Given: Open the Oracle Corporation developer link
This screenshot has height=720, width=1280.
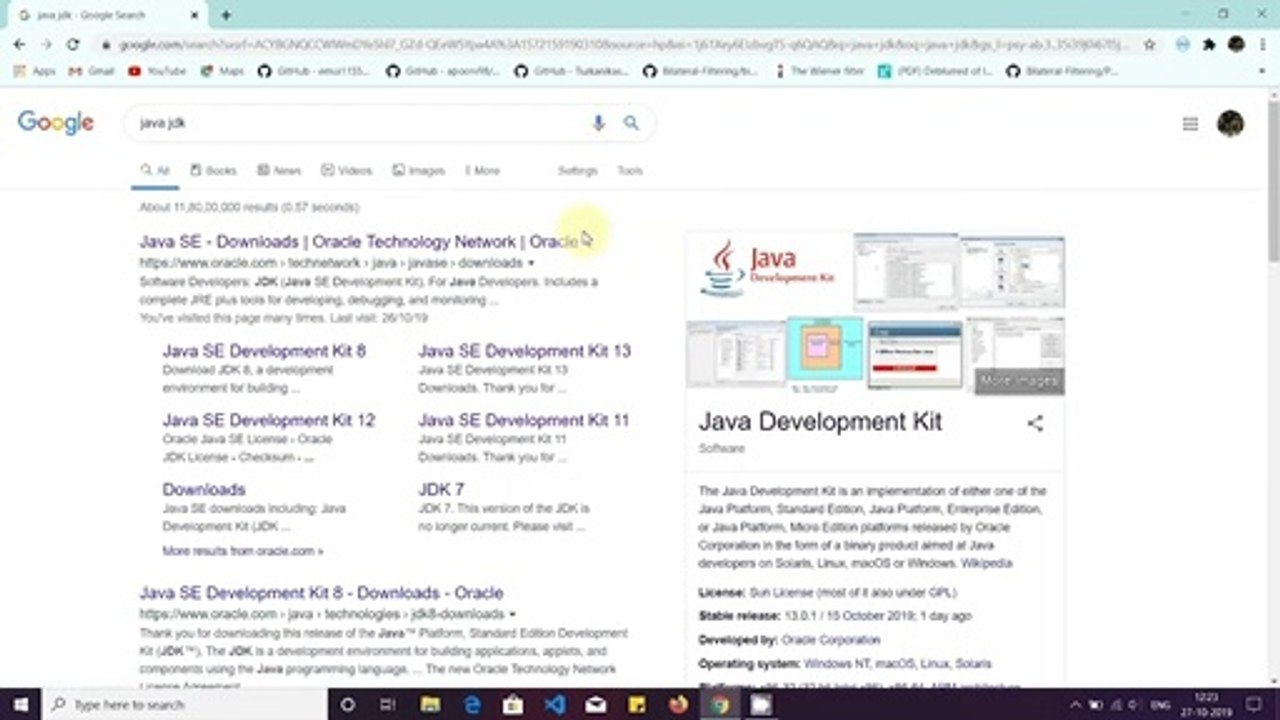Looking at the screenshot, I should (x=831, y=640).
